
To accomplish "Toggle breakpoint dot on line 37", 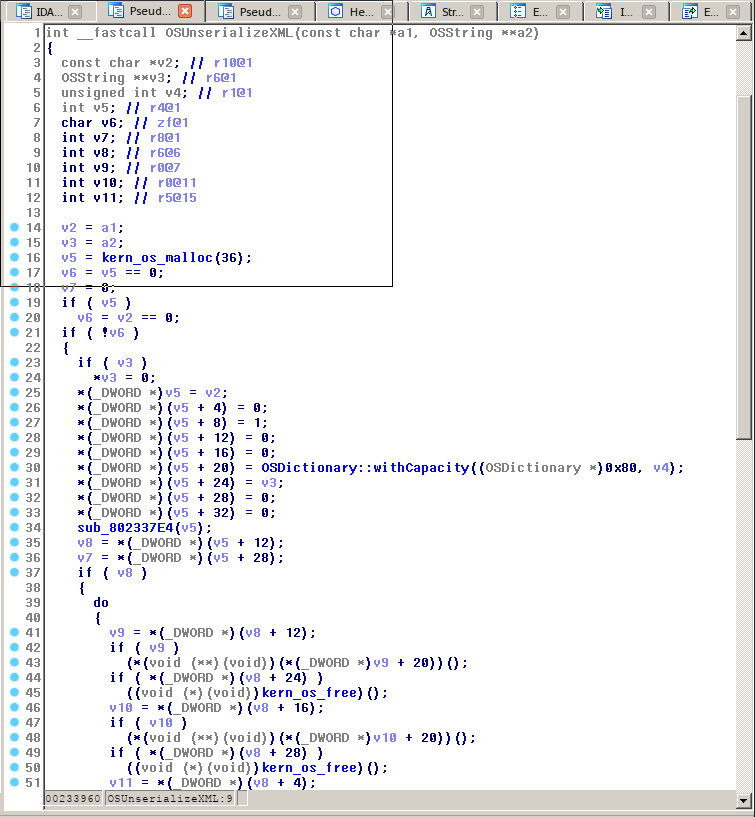I will point(15,573).
